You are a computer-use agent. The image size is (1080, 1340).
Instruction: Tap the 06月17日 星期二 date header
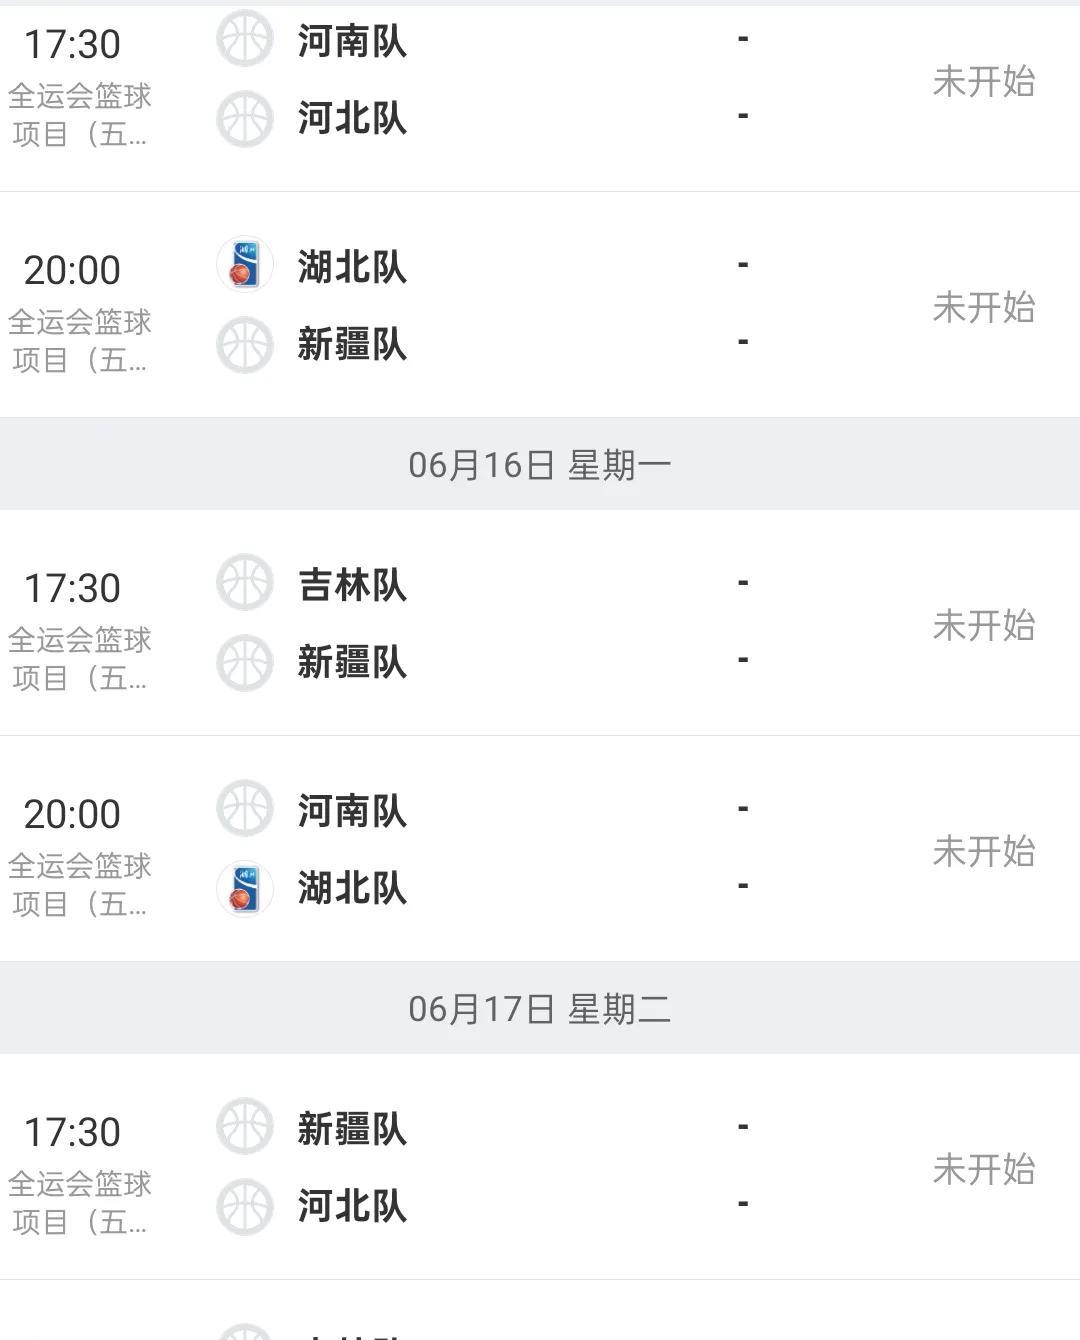[x=540, y=1008]
